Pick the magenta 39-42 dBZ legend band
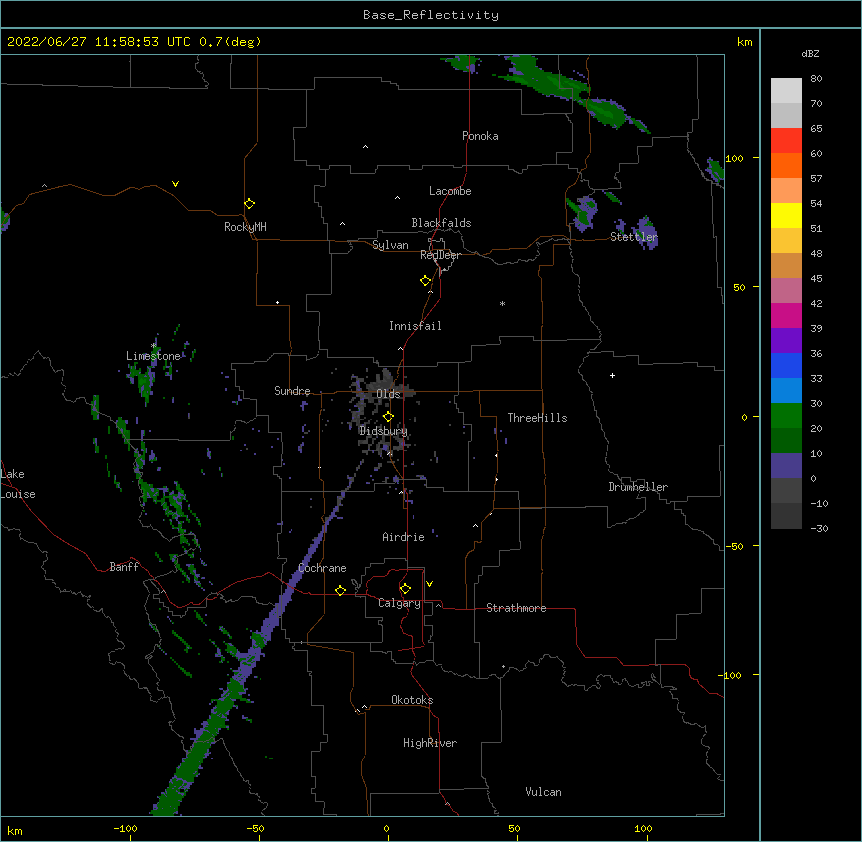Image resolution: width=862 pixels, height=842 pixels. 786,315
